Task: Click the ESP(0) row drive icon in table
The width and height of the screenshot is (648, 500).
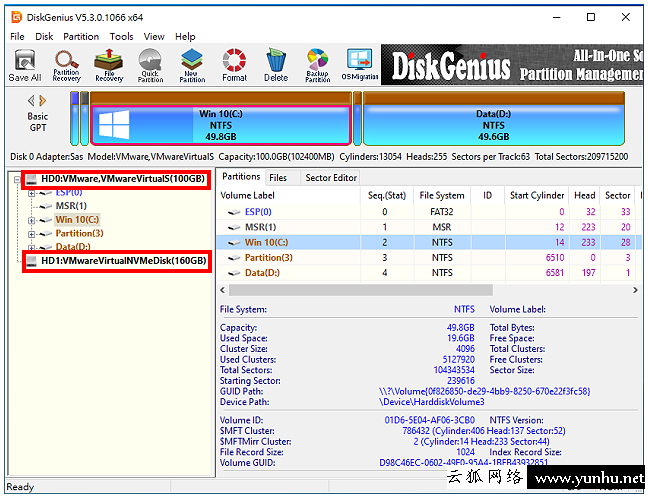Action: pyautogui.click(x=234, y=212)
